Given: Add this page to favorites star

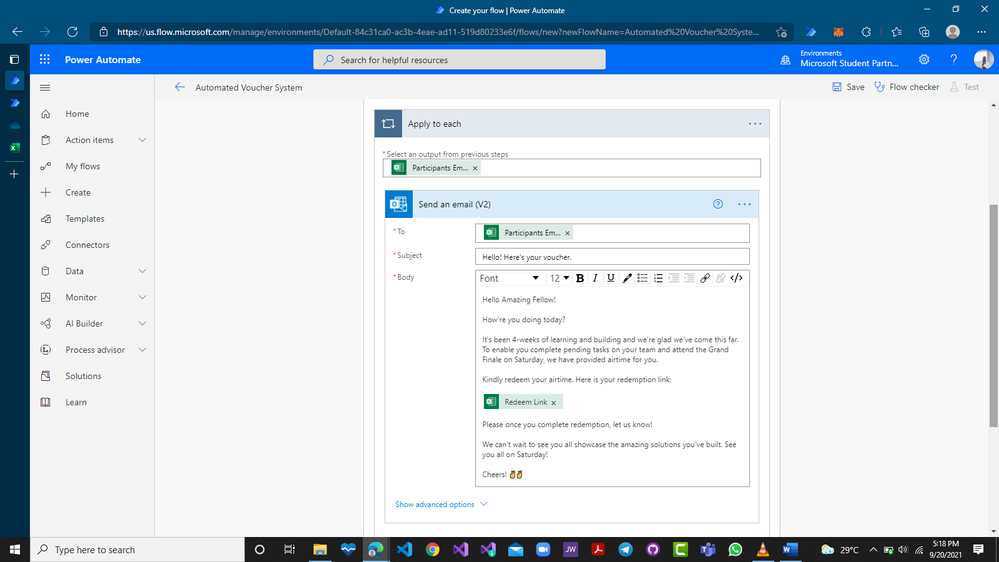Looking at the screenshot, I should (x=781, y=32).
